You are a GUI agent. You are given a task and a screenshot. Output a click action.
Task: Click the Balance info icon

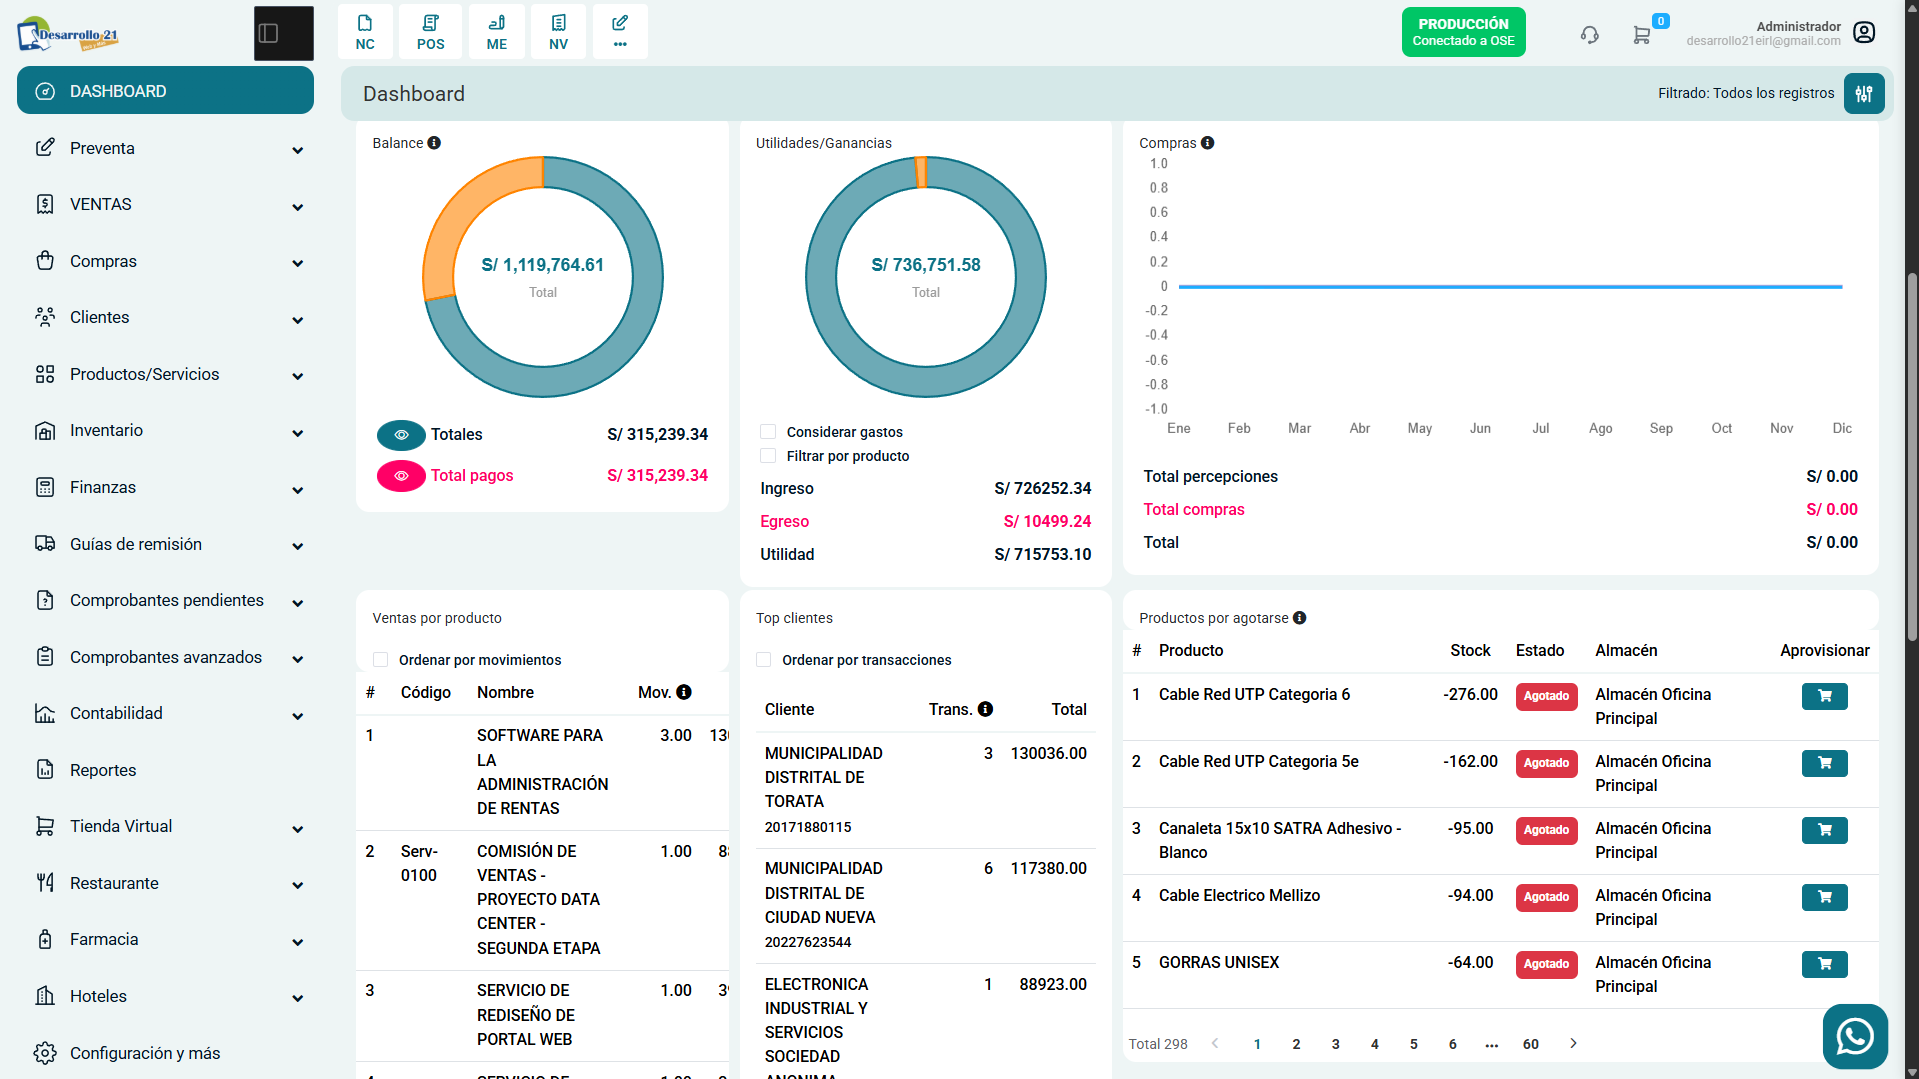(434, 143)
